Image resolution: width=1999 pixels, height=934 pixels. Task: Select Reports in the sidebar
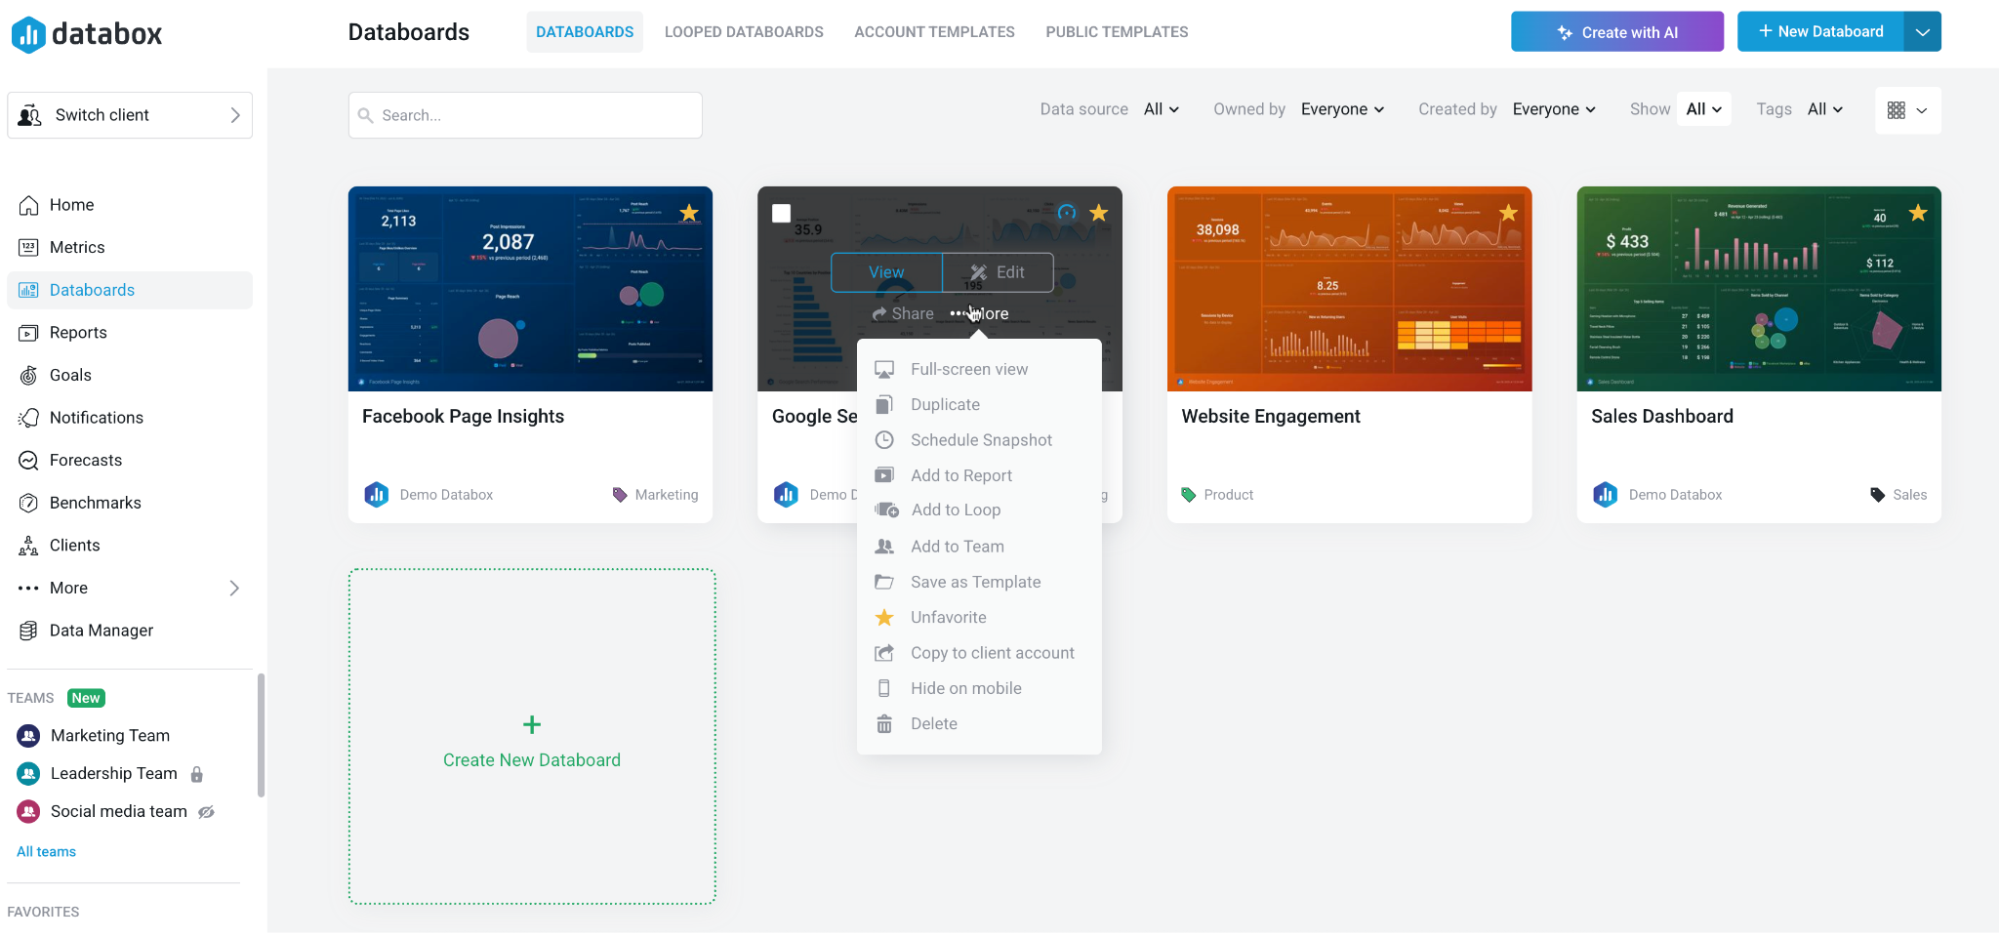tap(77, 332)
